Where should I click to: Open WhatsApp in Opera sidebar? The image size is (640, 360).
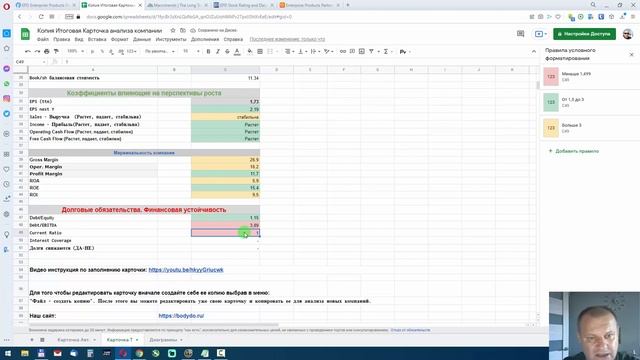click(7, 84)
